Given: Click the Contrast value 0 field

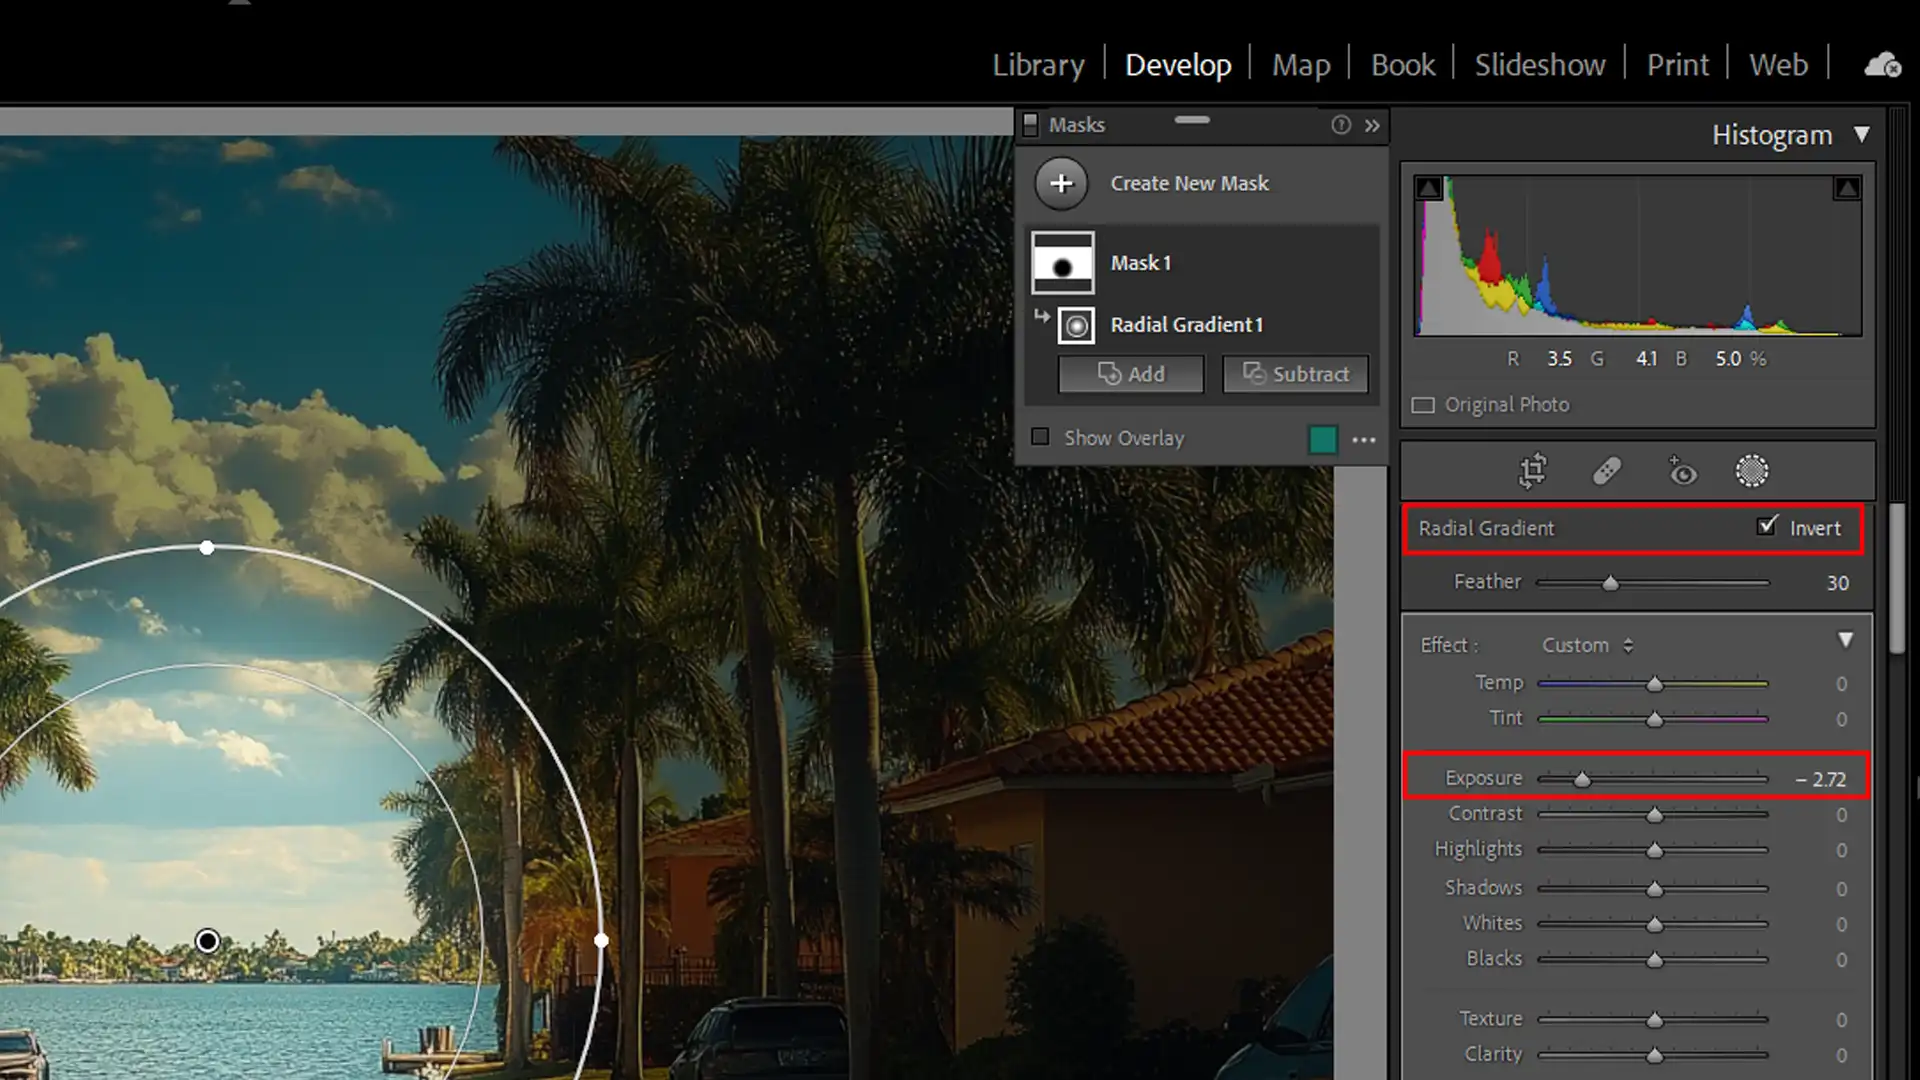Looking at the screenshot, I should (x=1841, y=815).
